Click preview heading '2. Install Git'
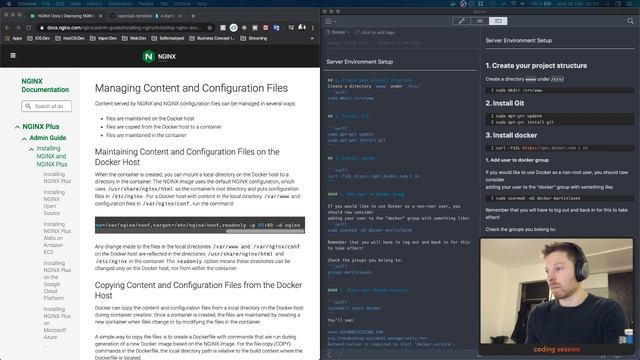 point(504,103)
